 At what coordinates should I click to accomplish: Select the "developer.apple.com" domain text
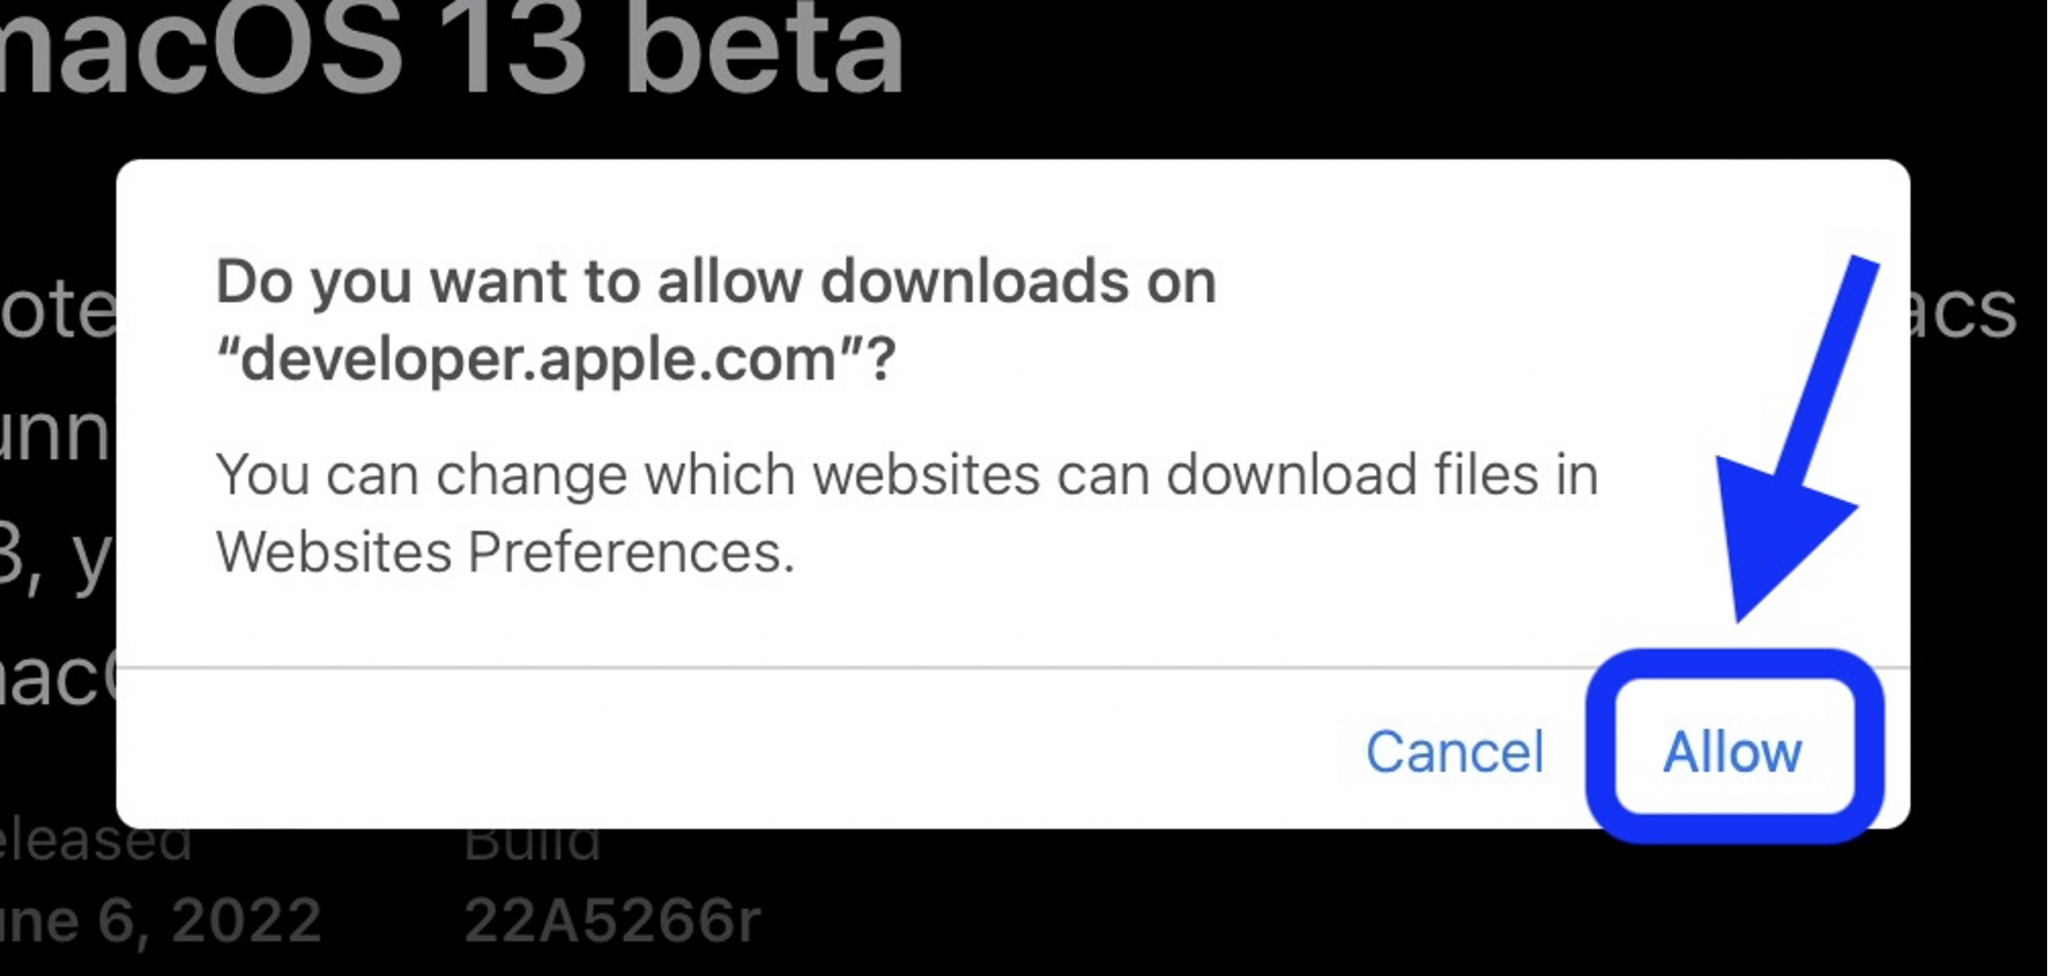(538, 359)
